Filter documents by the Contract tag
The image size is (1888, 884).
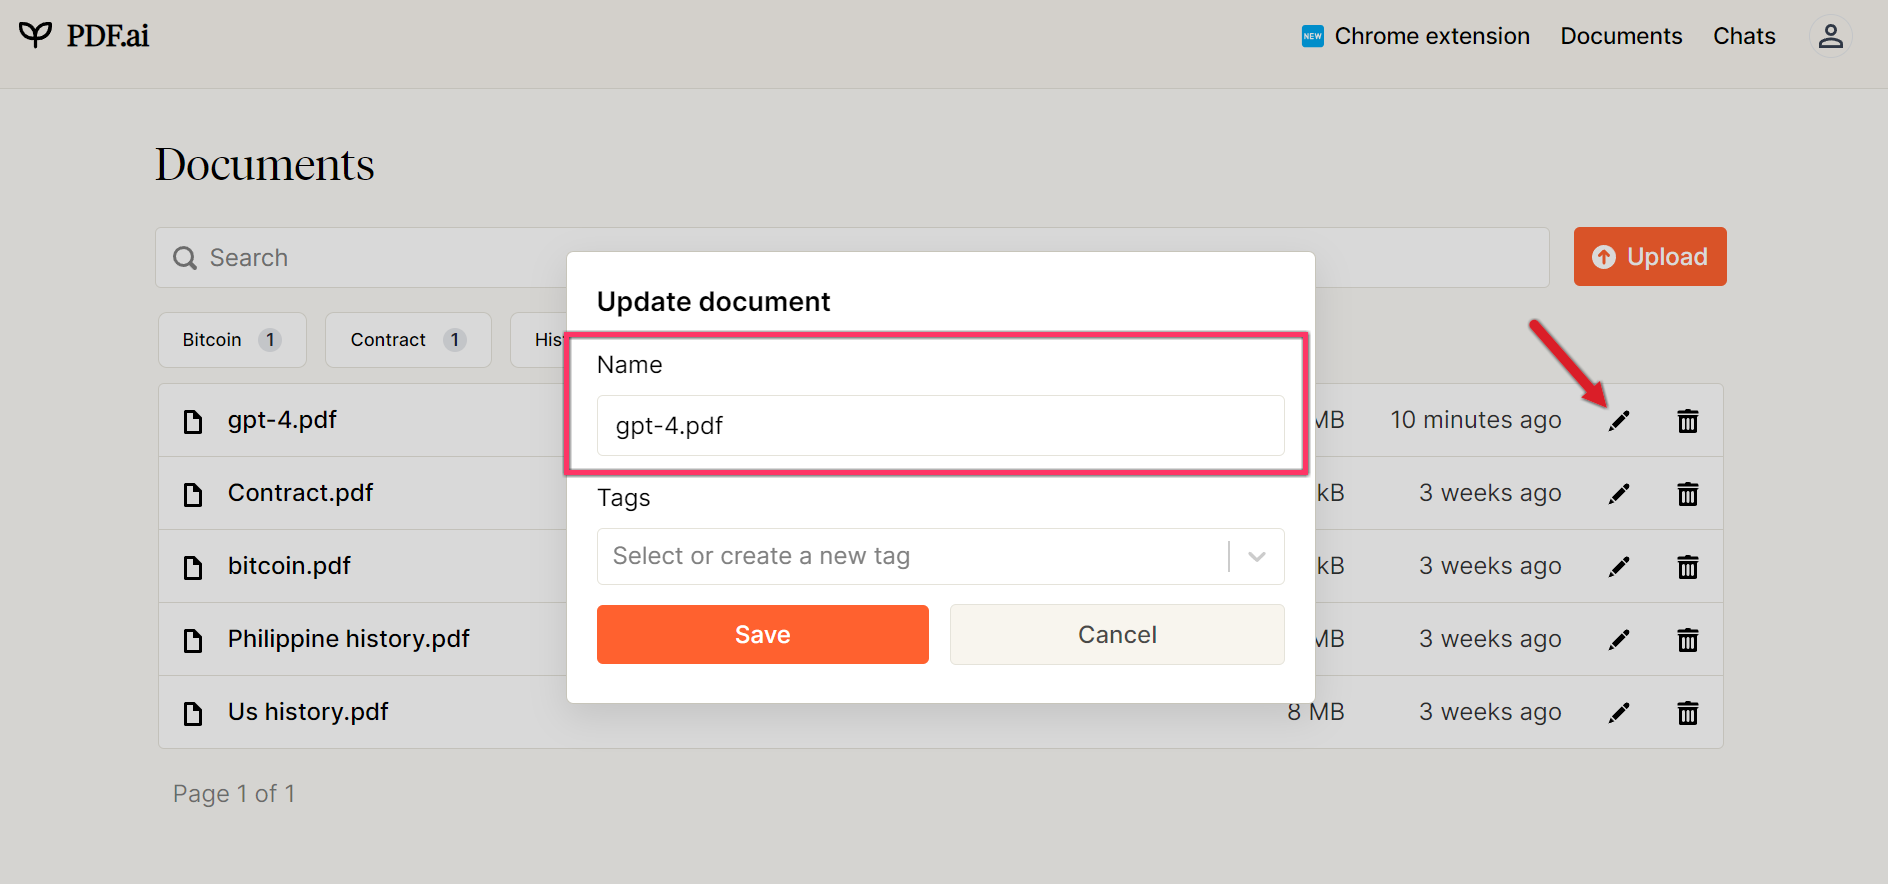coord(407,340)
